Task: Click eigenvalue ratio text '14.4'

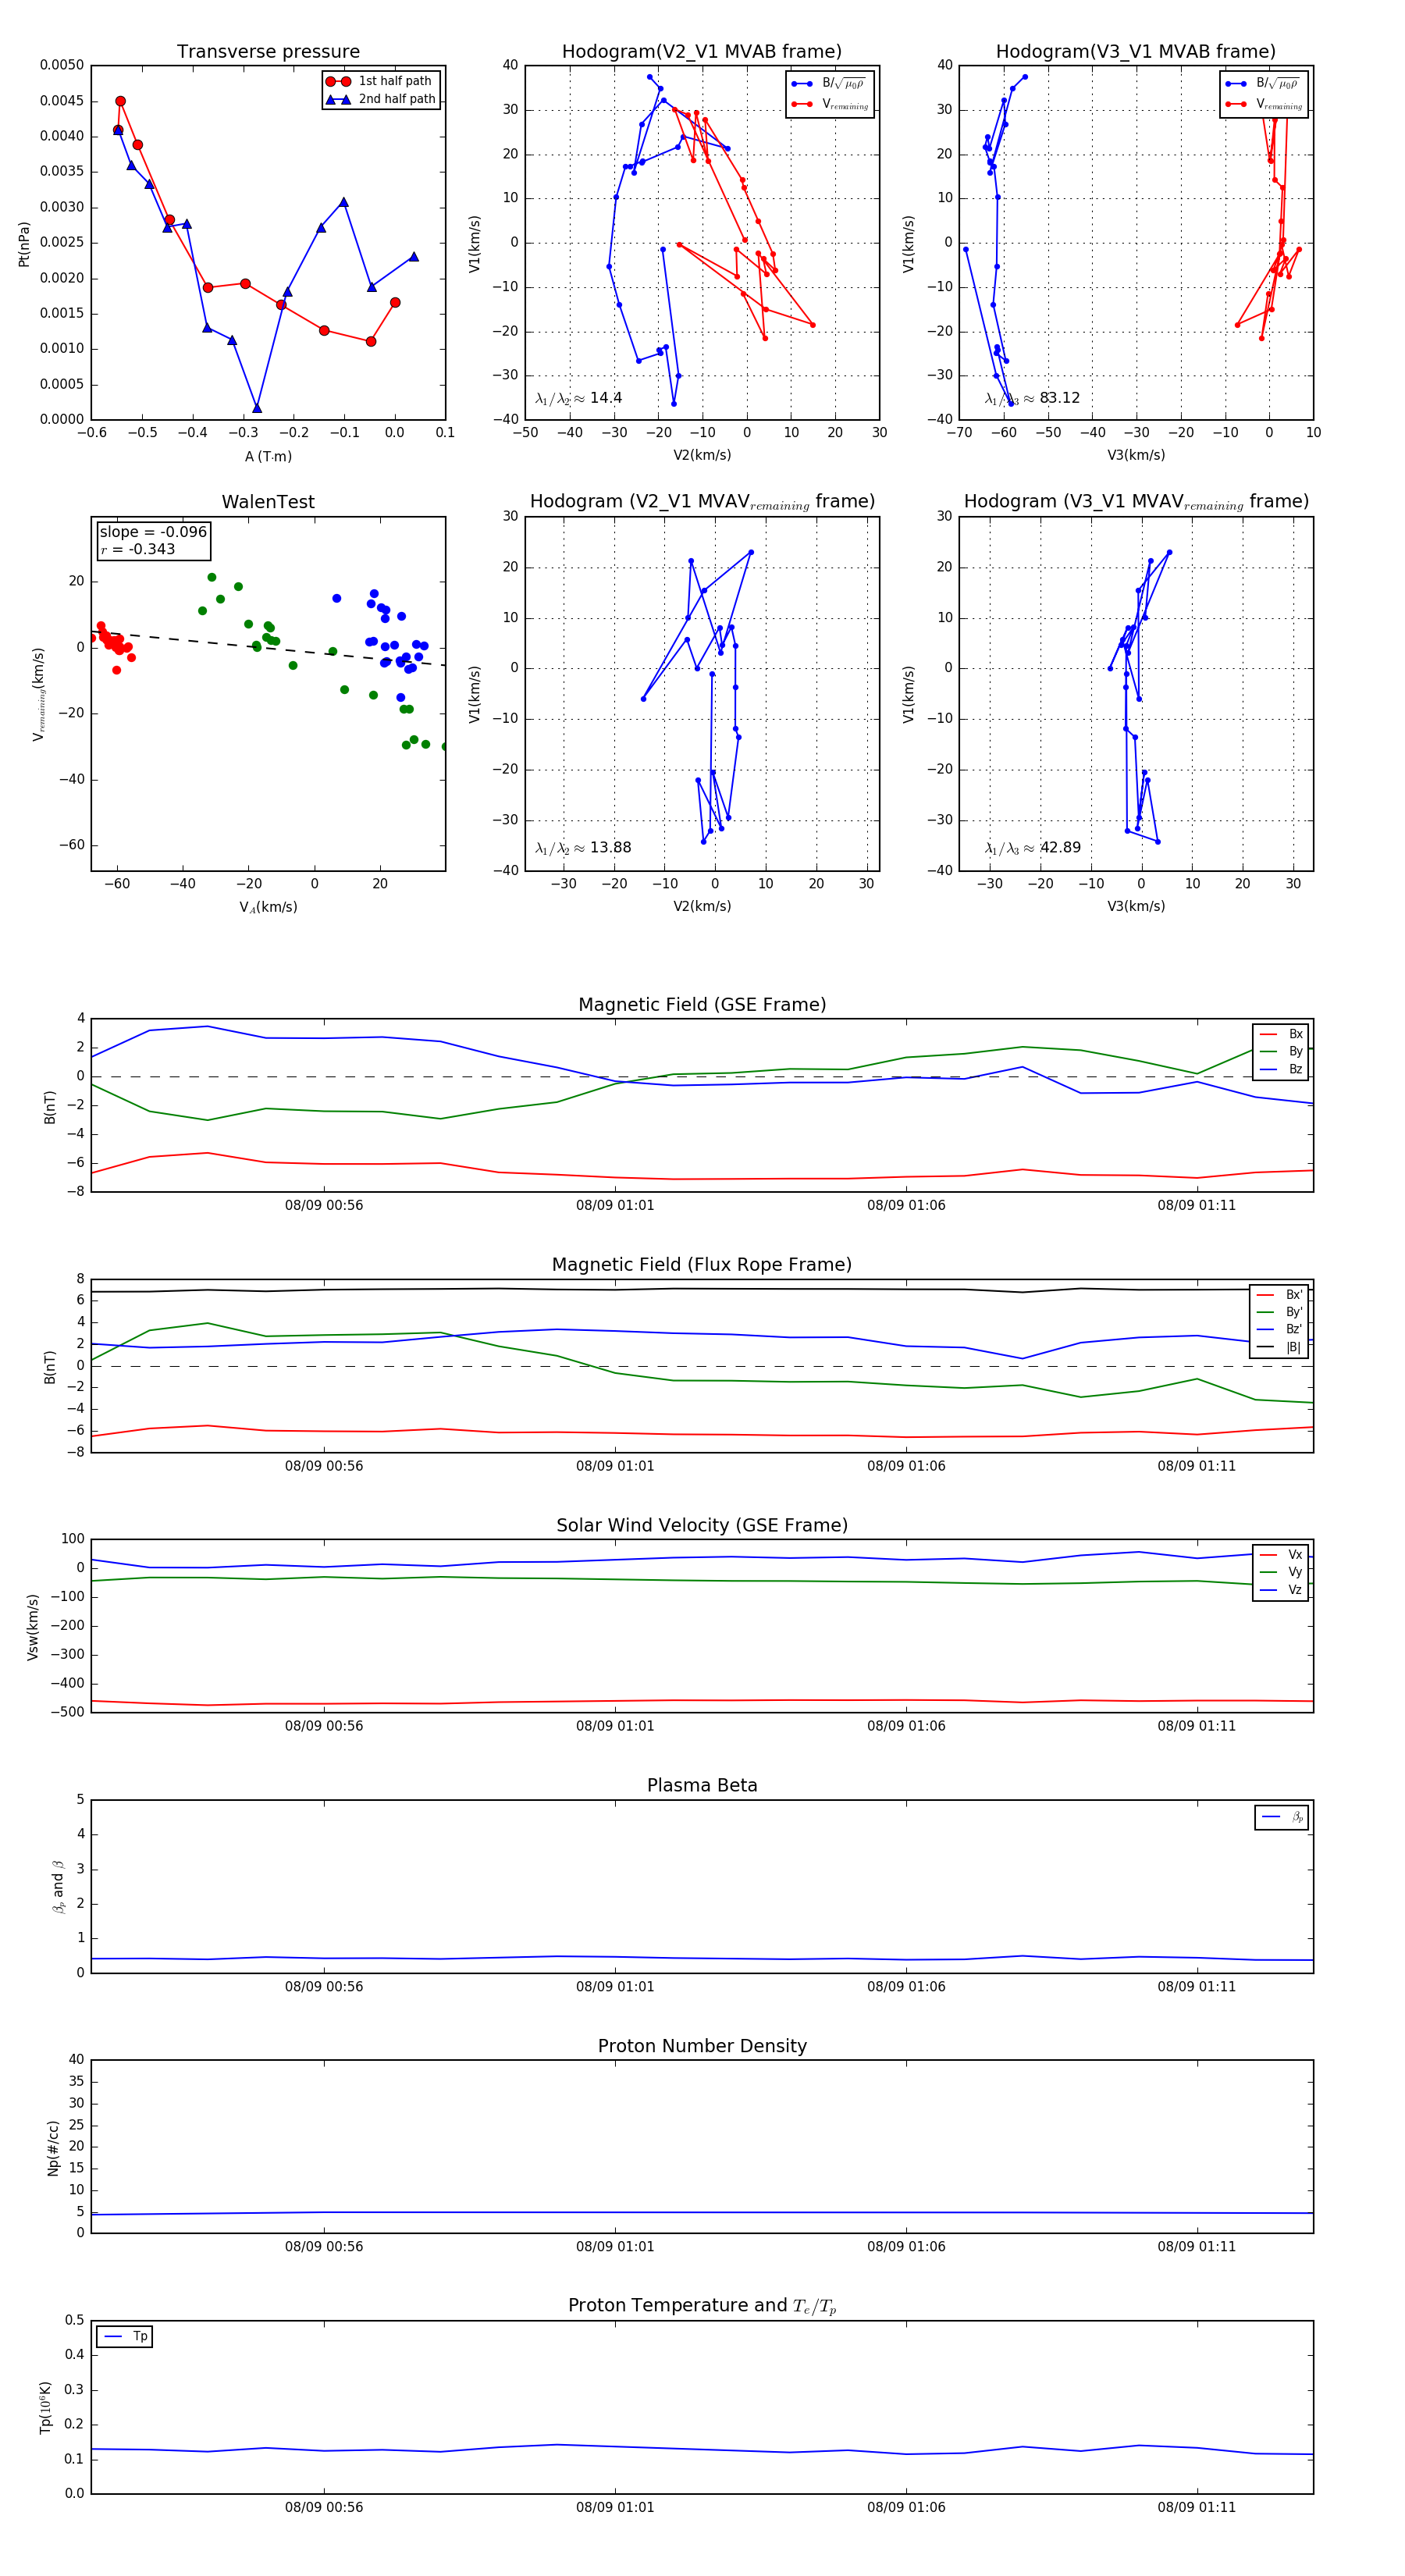Action: [x=606, y=398]
